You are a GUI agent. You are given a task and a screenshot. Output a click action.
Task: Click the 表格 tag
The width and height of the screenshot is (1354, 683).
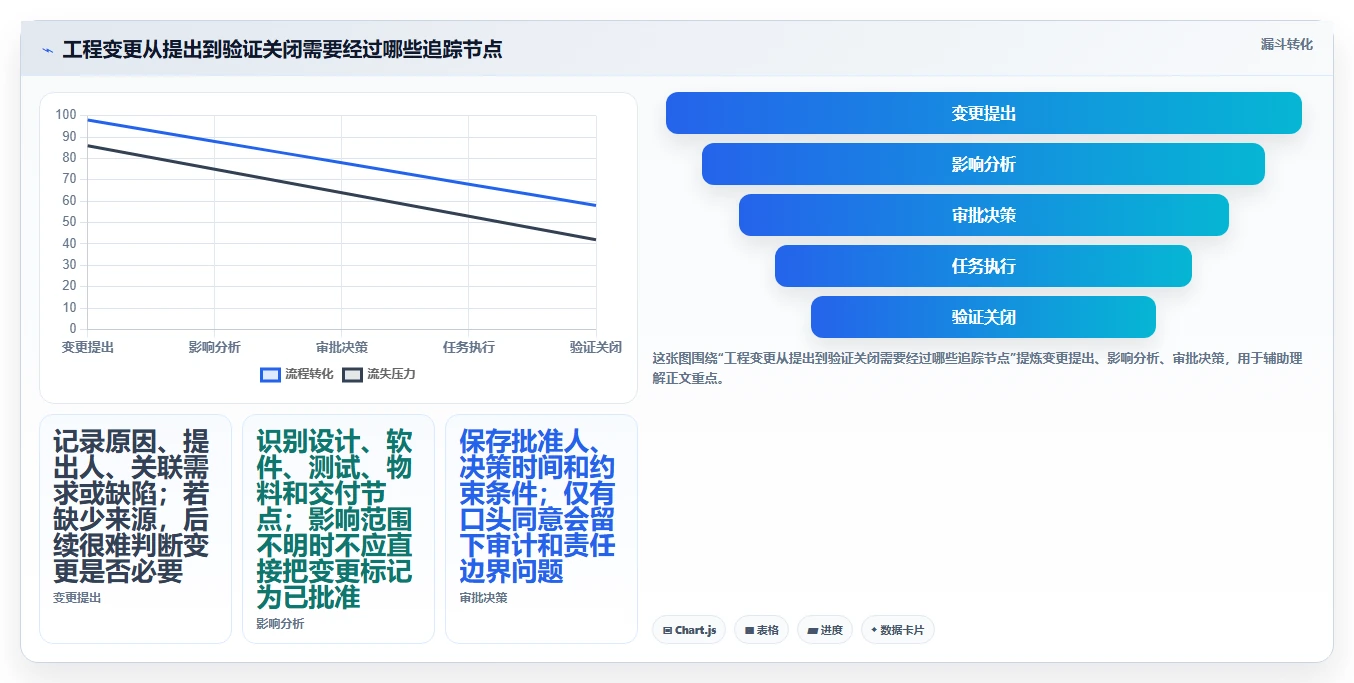pyautogui.click(x=761, y=630)
